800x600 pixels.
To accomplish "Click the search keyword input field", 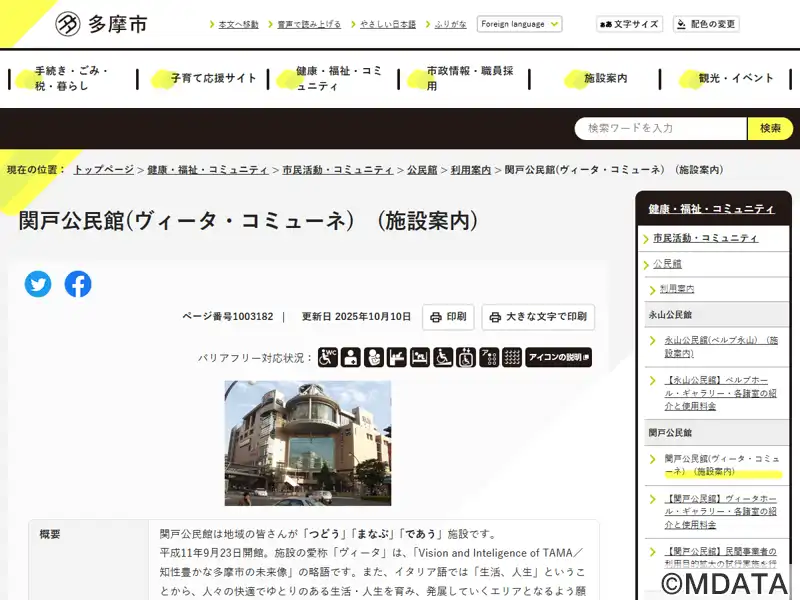I will click(x=660, y=128).
